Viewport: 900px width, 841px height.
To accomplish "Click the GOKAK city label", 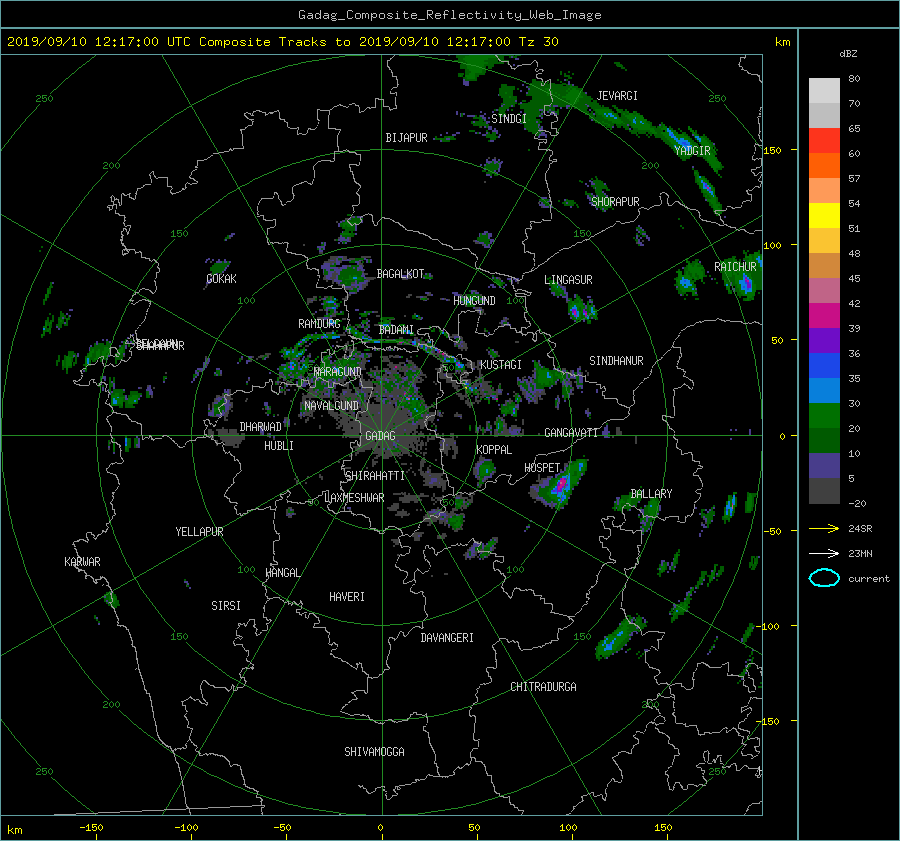I will pos(221,279).
